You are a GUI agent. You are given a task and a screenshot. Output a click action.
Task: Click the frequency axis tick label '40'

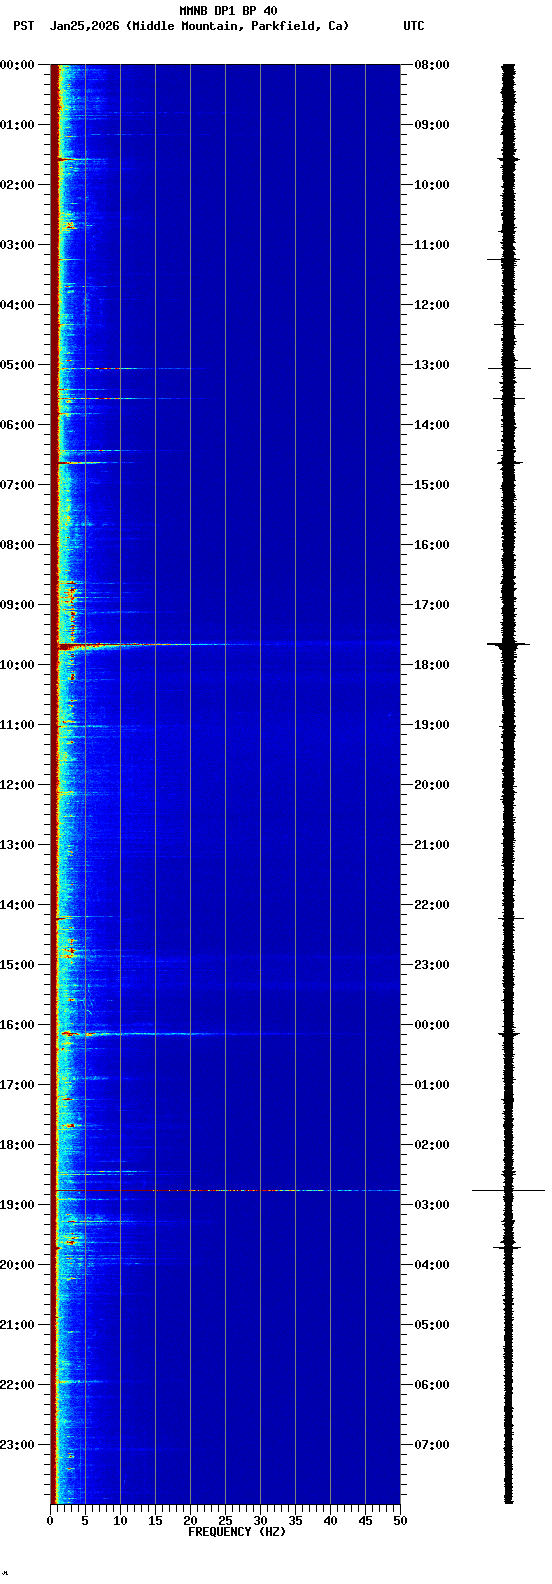(x=330, y=1521)
